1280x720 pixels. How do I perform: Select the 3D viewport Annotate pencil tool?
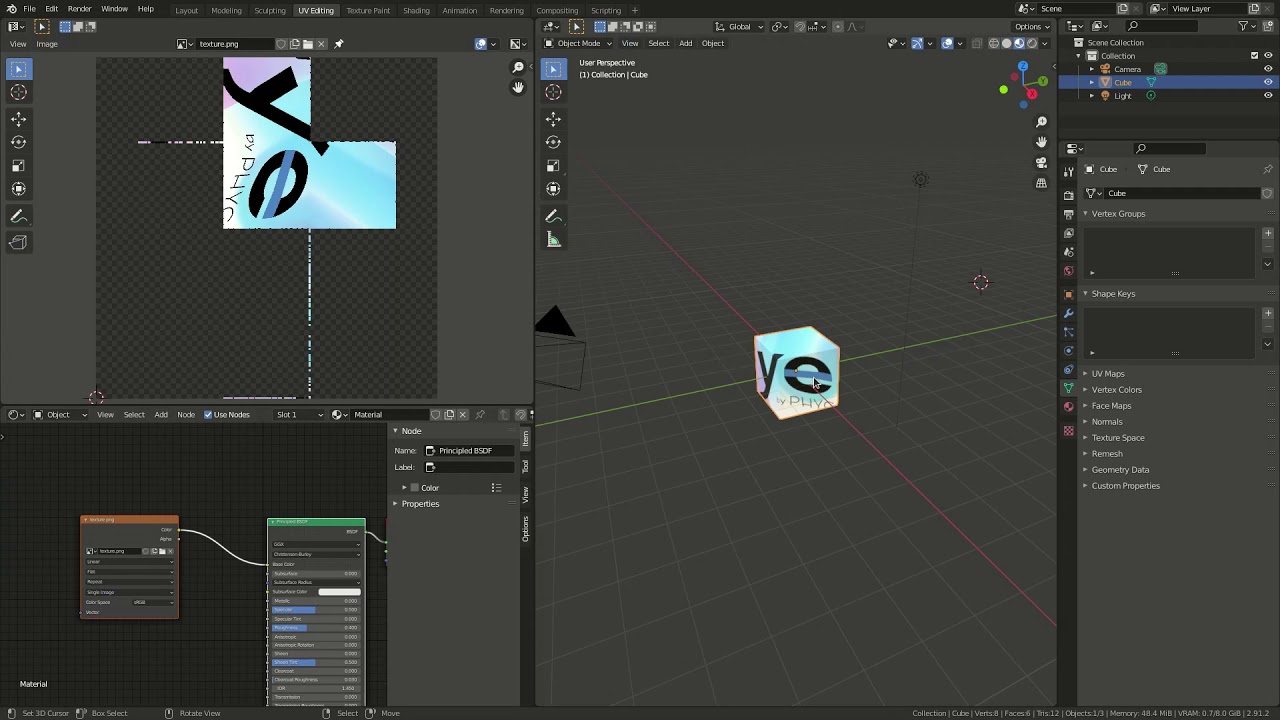coord(553,216)
